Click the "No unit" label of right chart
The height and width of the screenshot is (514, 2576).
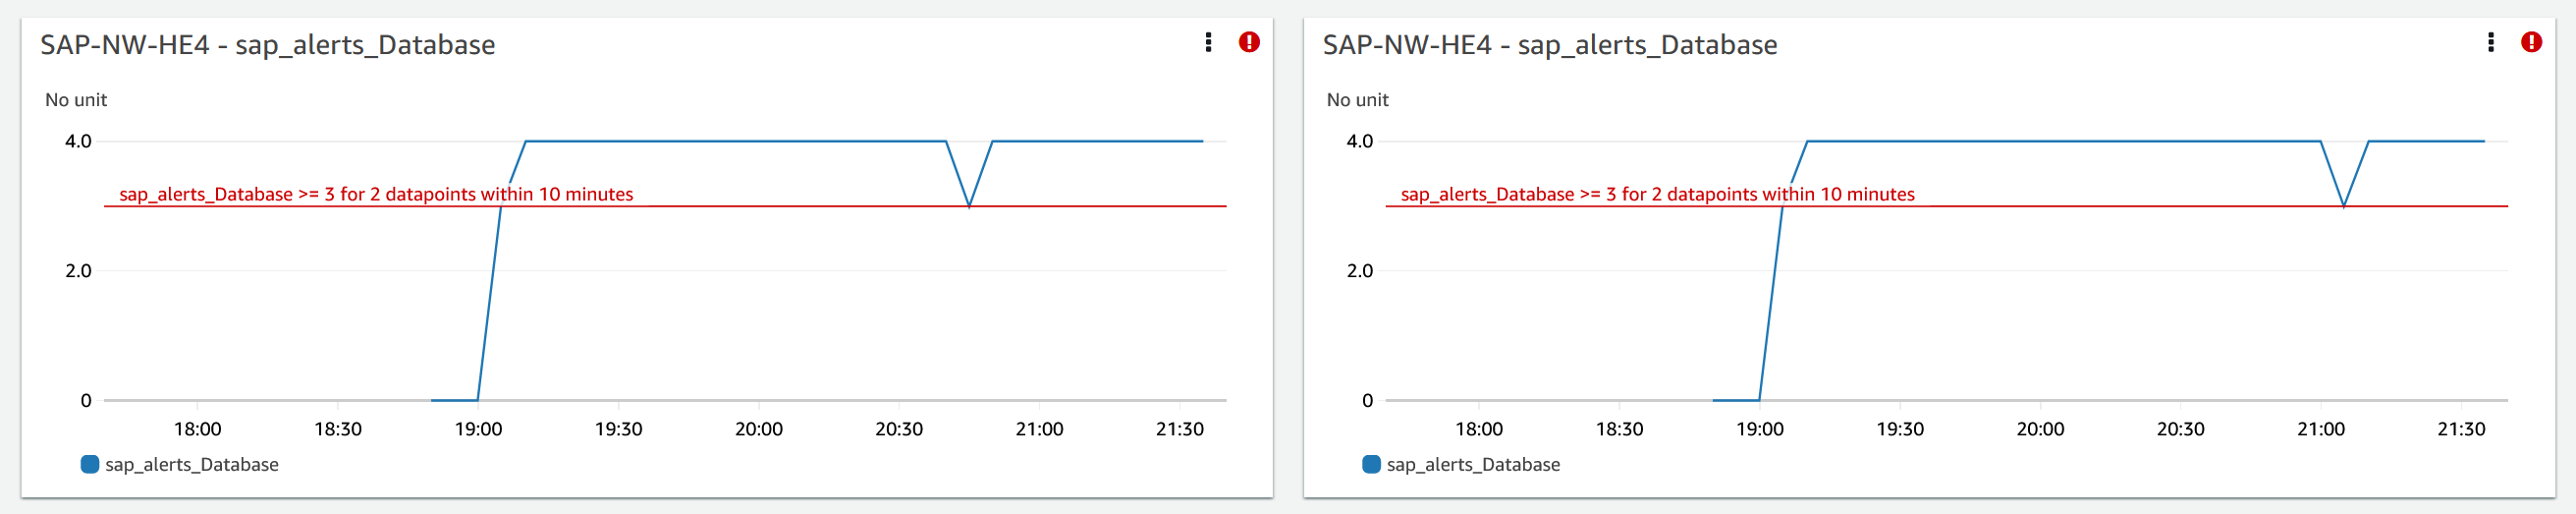click(x=1357, y=100)
